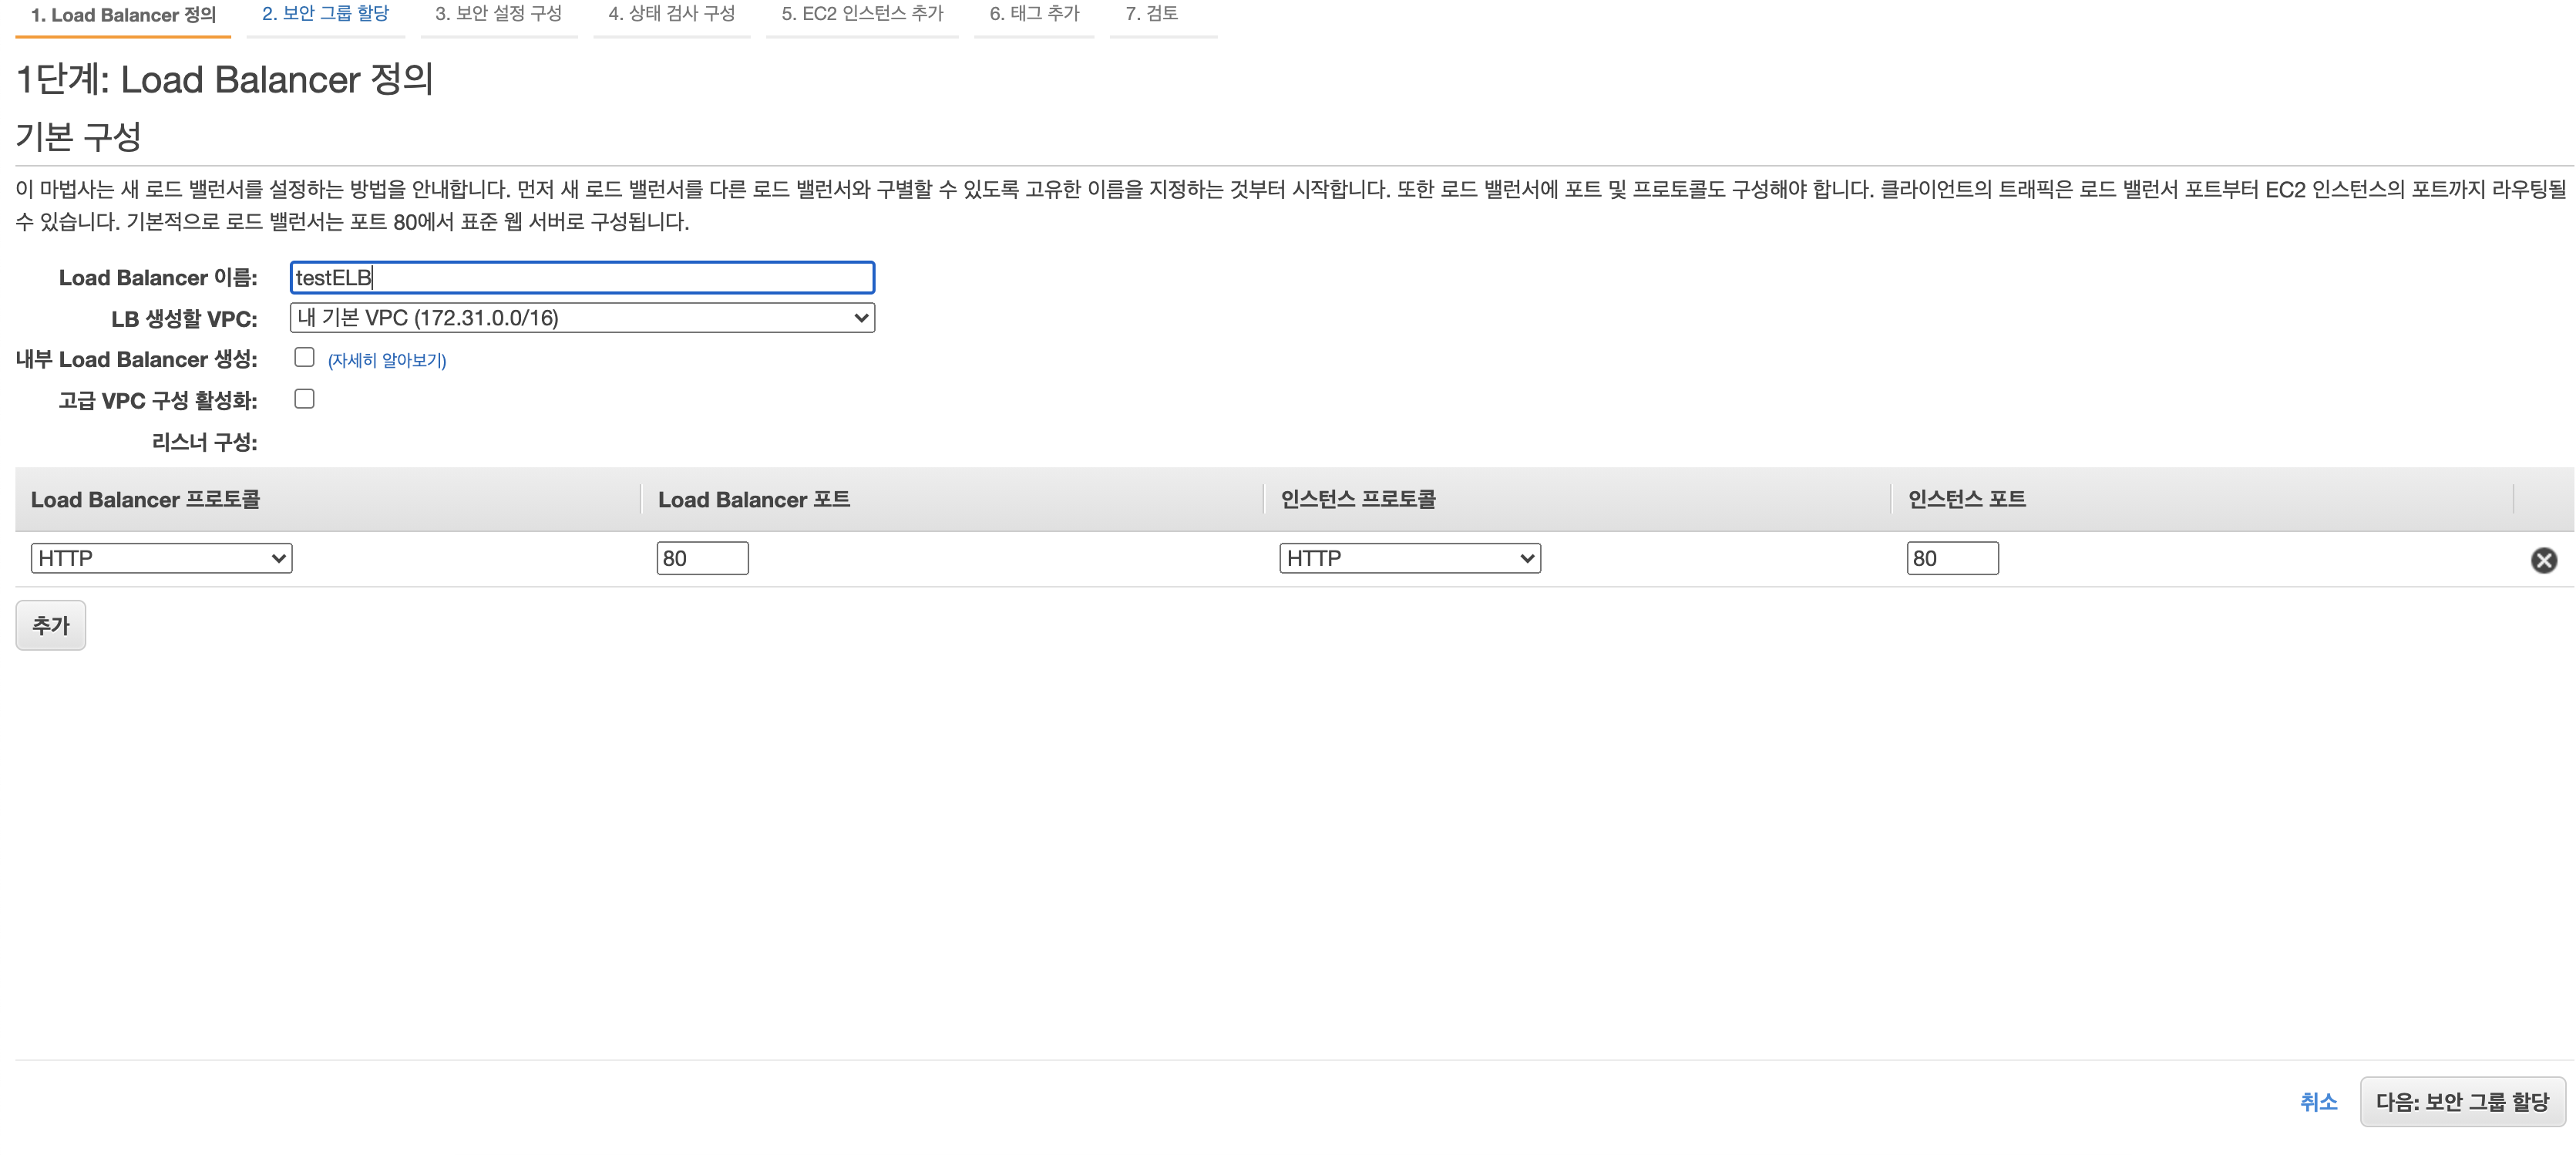2576x1155 pixels.
Task: Click 1. Load Balancer 정의 tab
Action: (123, 15)
